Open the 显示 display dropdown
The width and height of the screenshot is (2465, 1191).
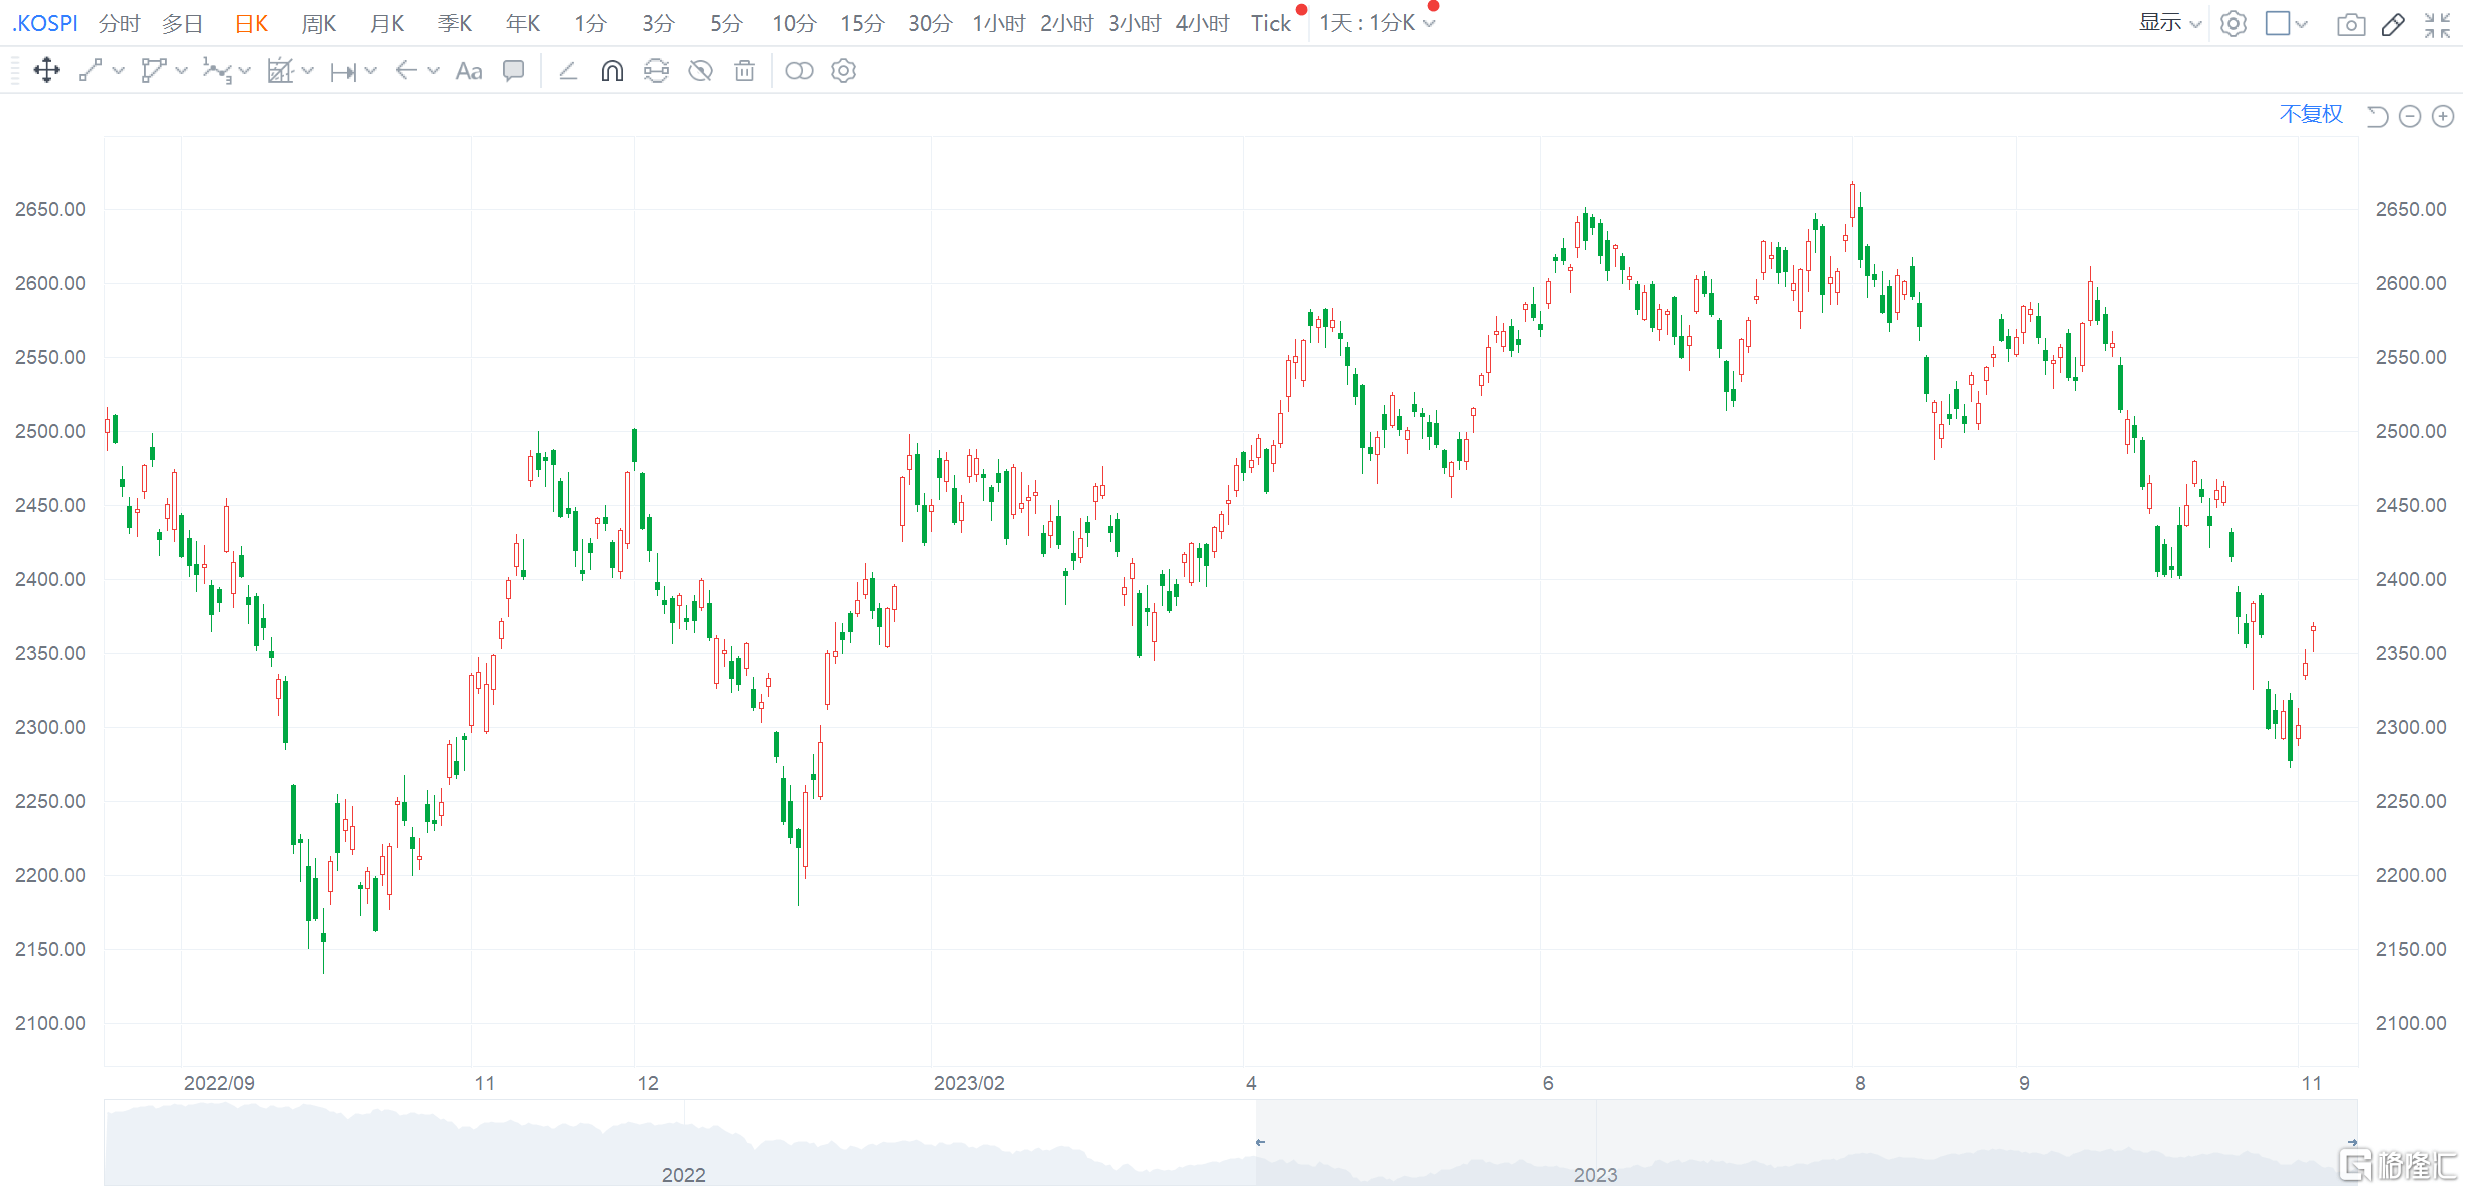click(2170, 23)
